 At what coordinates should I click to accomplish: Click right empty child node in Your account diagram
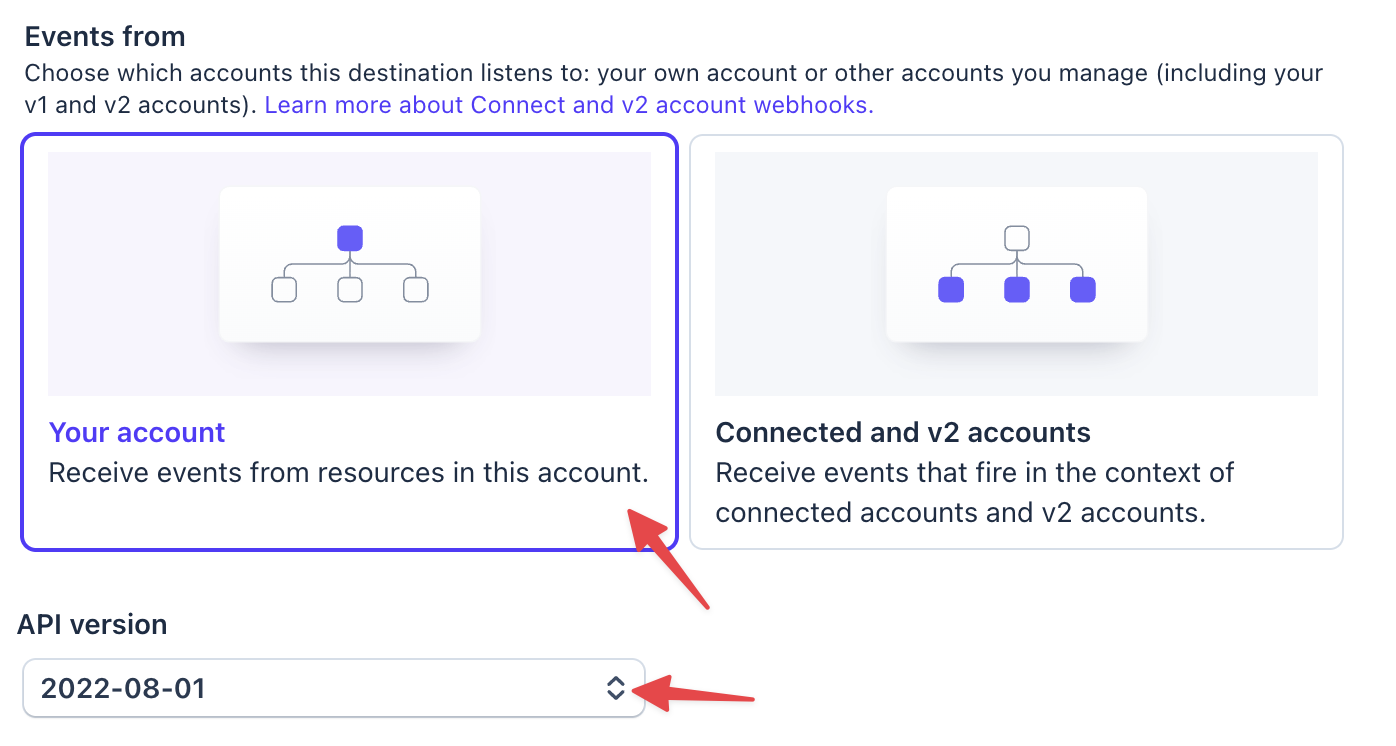[415, 290]
